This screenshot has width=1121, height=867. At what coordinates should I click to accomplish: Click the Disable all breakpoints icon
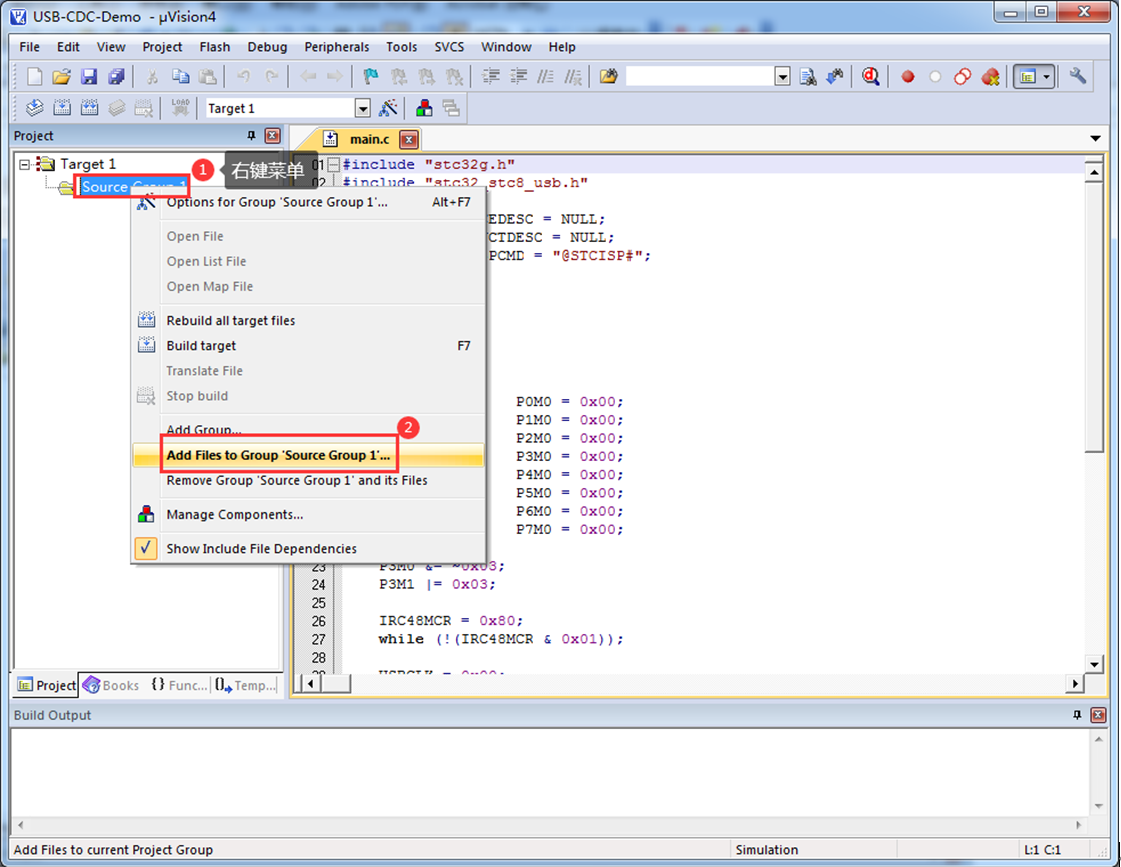(x=962, y=76)
